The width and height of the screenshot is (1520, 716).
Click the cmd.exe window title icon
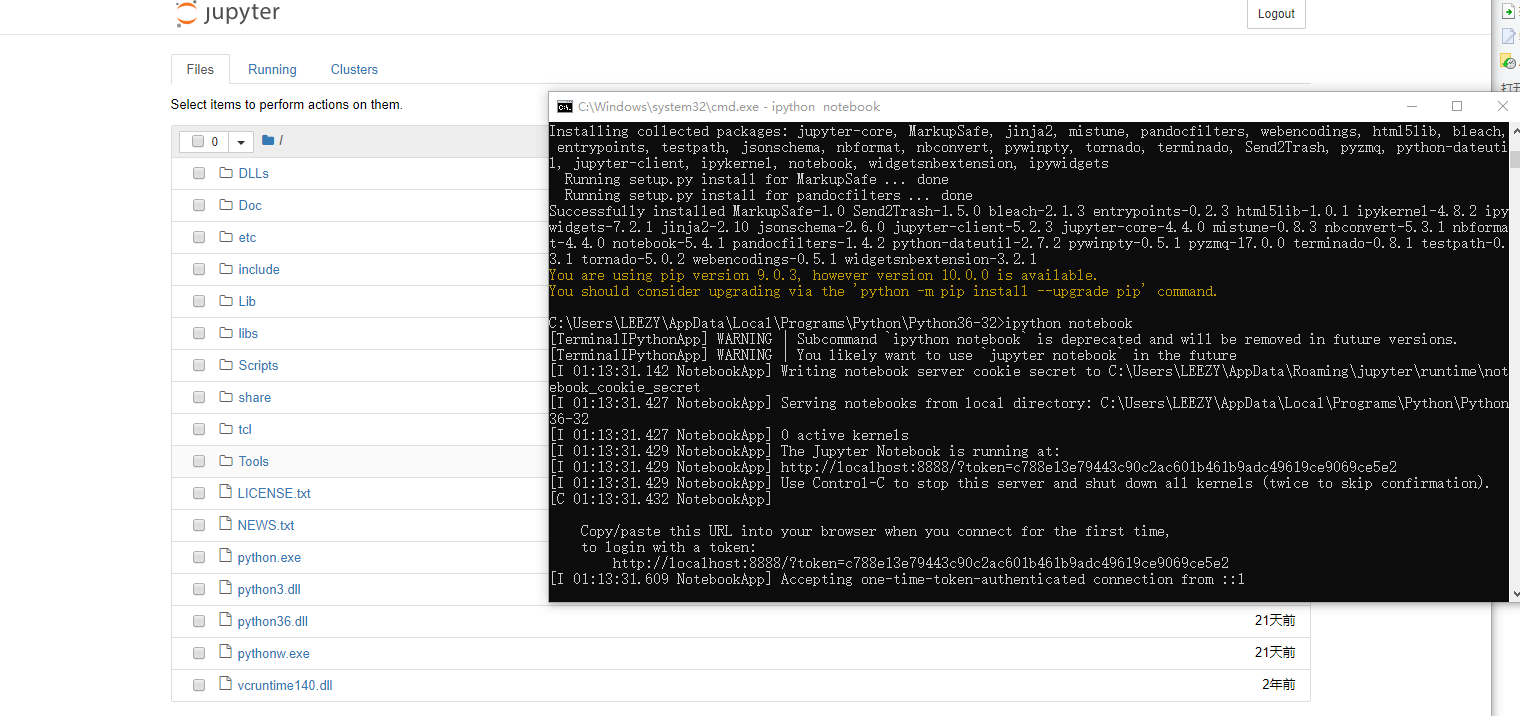[x=565, y=106]
